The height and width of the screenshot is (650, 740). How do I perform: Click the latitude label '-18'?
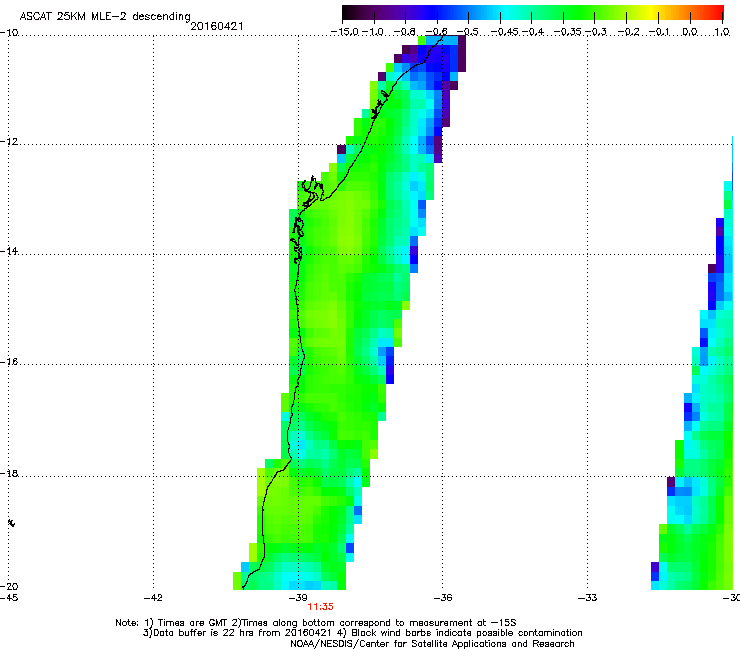click(9, 473)
